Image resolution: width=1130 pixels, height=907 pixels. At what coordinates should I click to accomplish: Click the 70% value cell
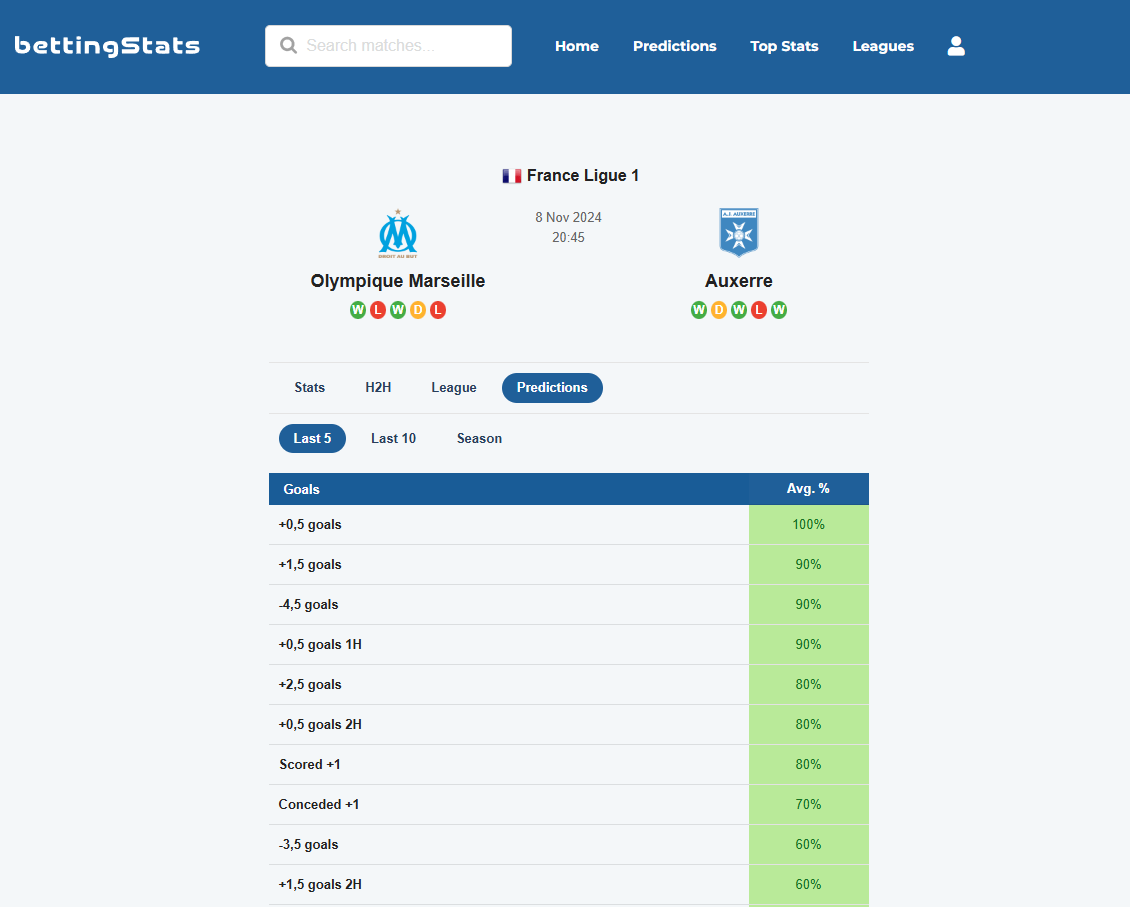tap(809, 805)
